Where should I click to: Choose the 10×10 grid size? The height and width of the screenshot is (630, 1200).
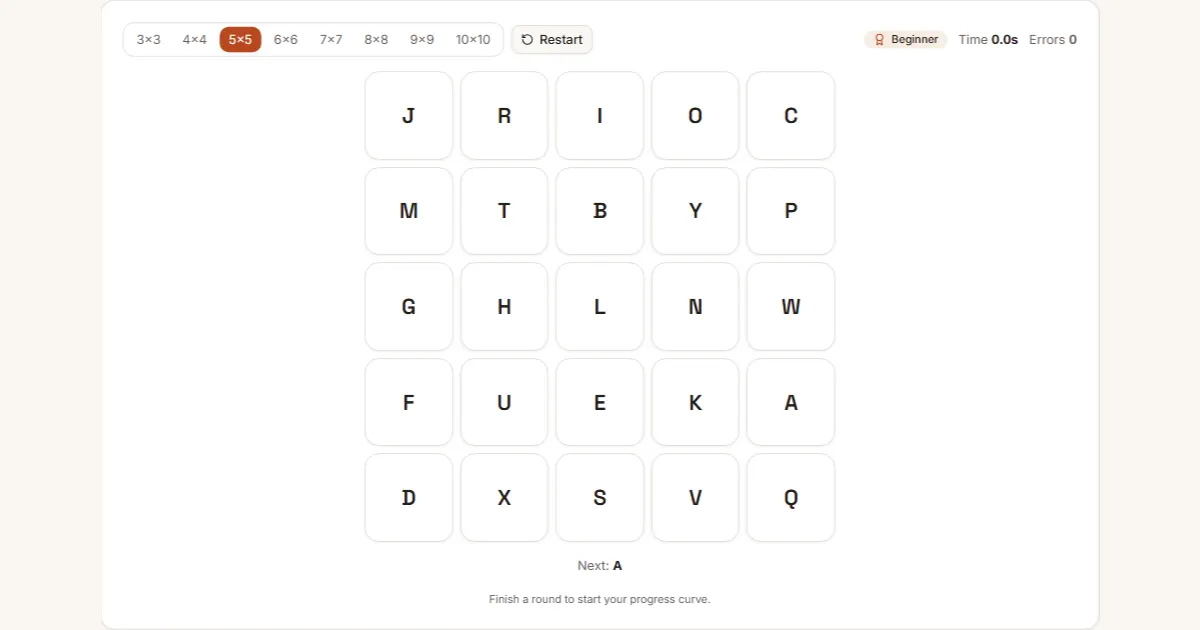pyautogui.click(x=473, y=40)
